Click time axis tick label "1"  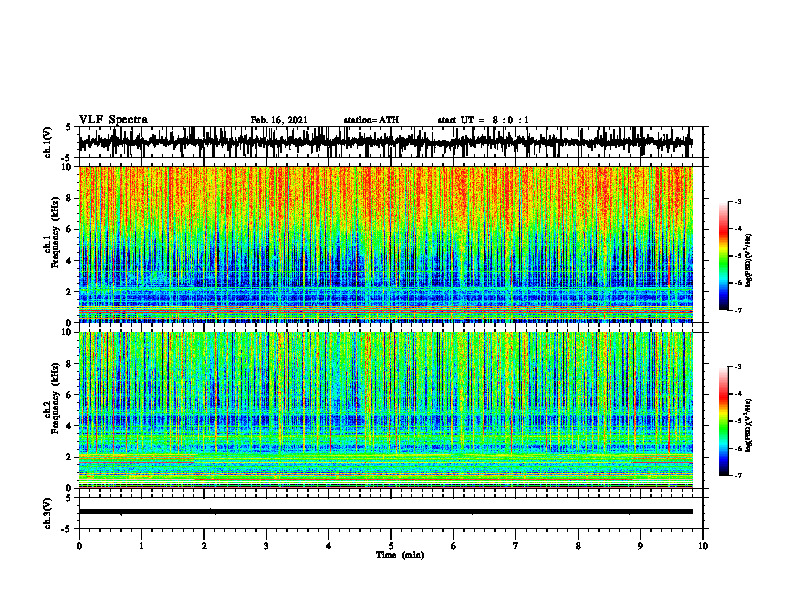[141, 546]
